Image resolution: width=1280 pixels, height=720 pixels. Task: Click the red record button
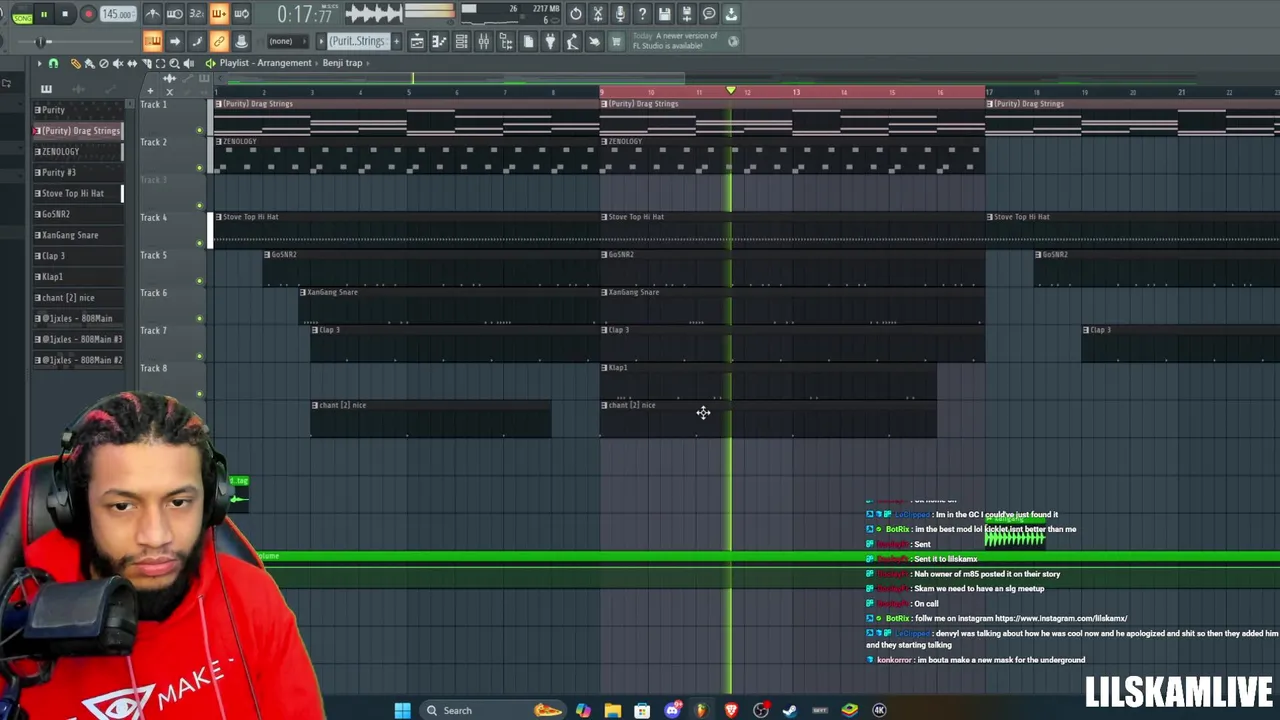88,14
